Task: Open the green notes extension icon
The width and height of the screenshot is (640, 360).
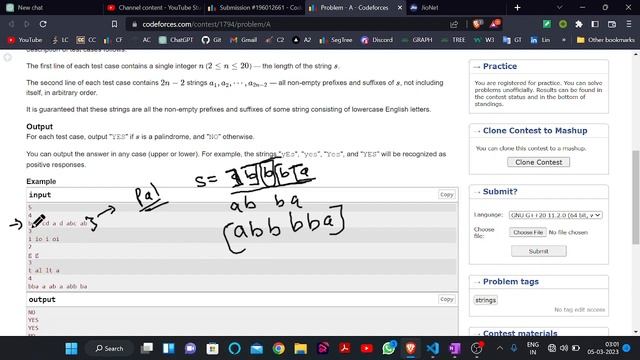Action: (x=547, y=24)
